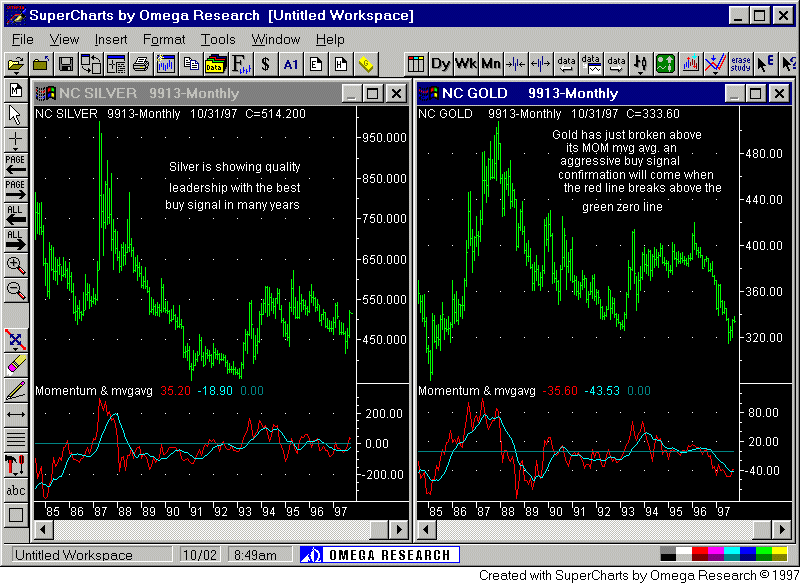Open the Insert menu
The height and width of the screenshot is (583, 800).
[x=110, y=40]
